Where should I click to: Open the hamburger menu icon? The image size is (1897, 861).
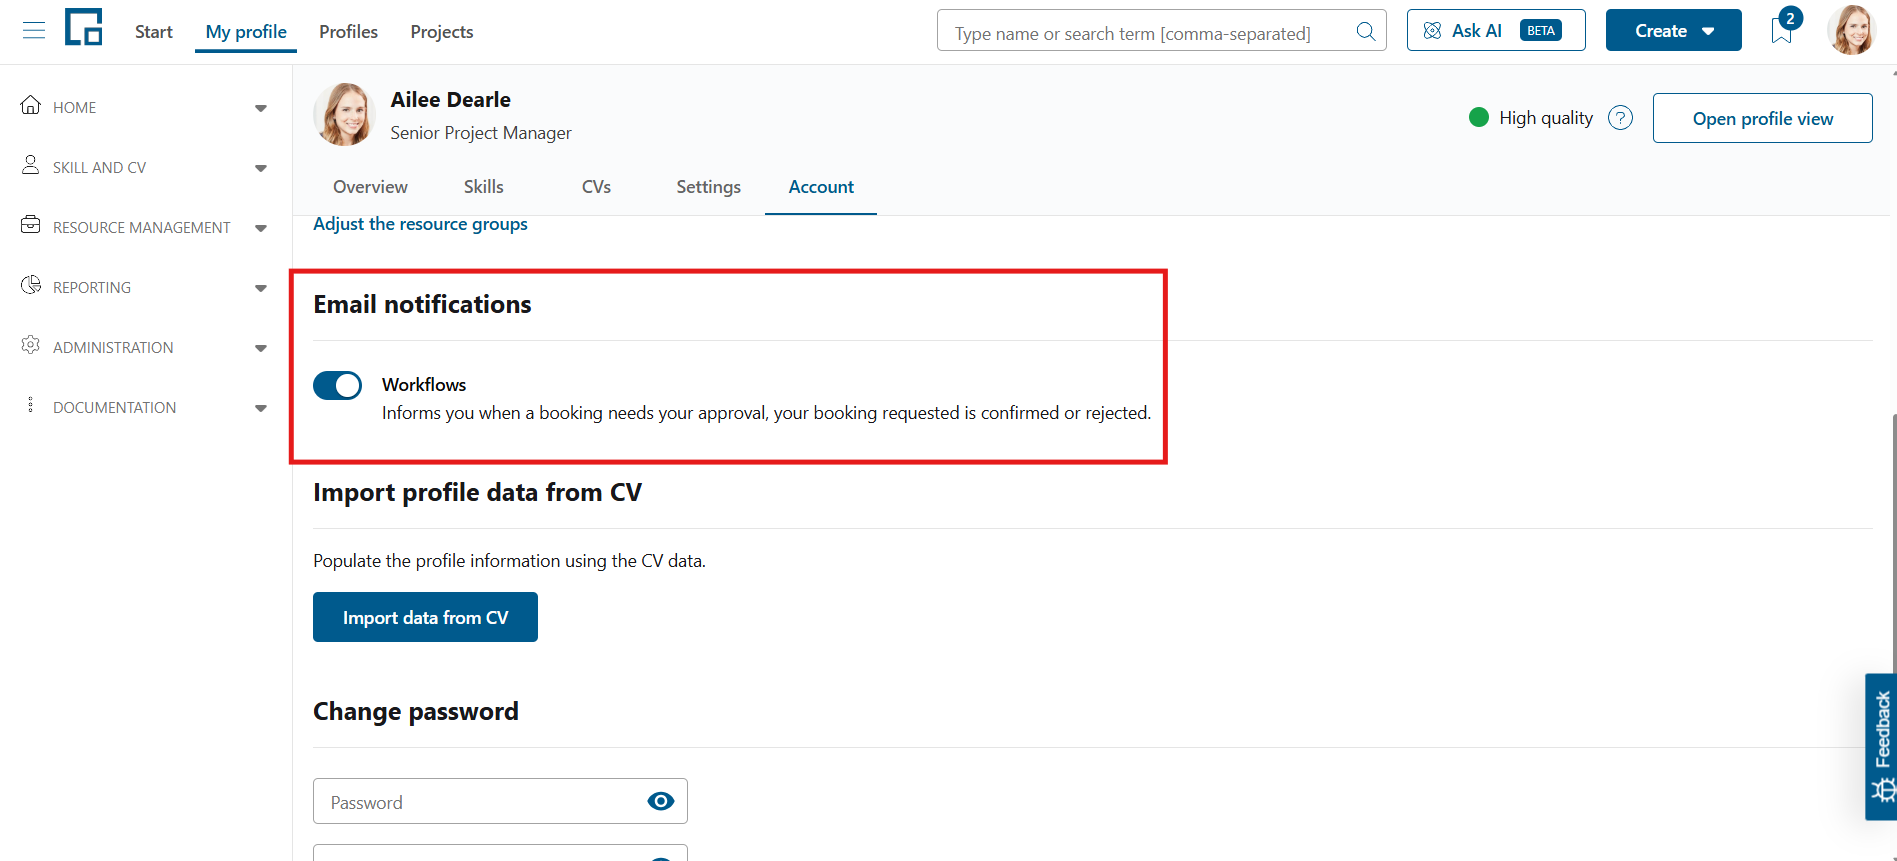[34, 31]
